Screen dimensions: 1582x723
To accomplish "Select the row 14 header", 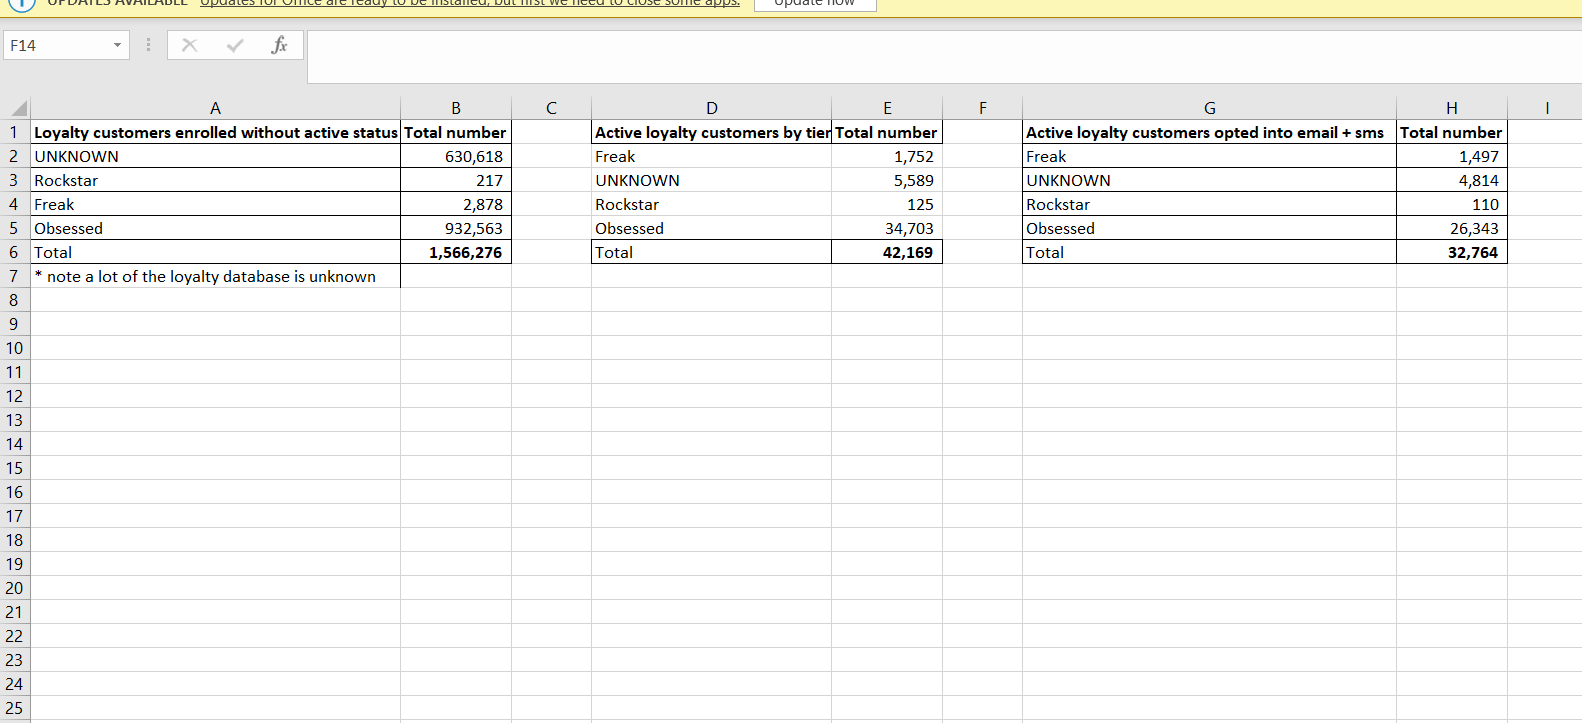I will coord(14,444).
